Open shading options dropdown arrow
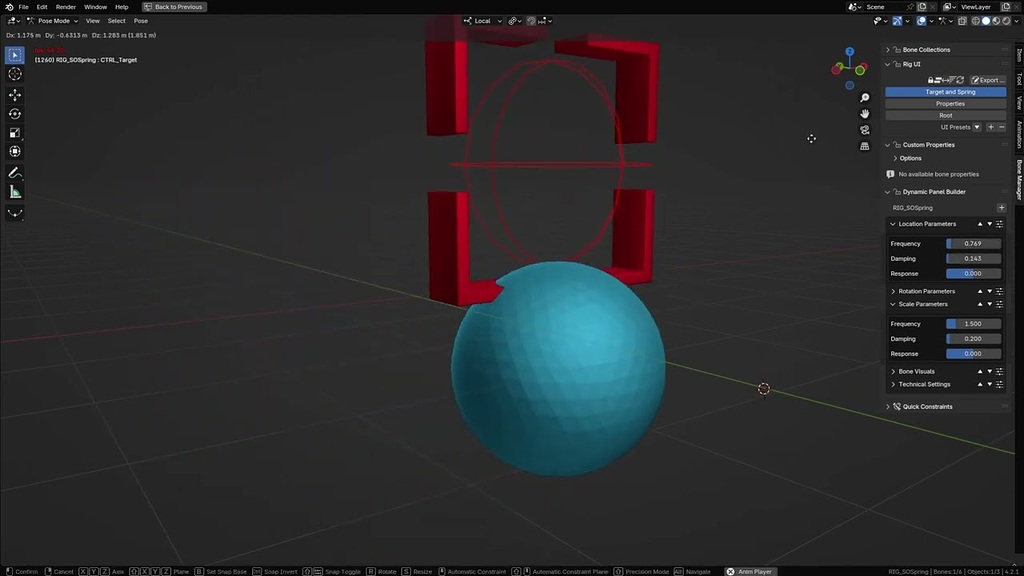 [x=1016, y=21]
